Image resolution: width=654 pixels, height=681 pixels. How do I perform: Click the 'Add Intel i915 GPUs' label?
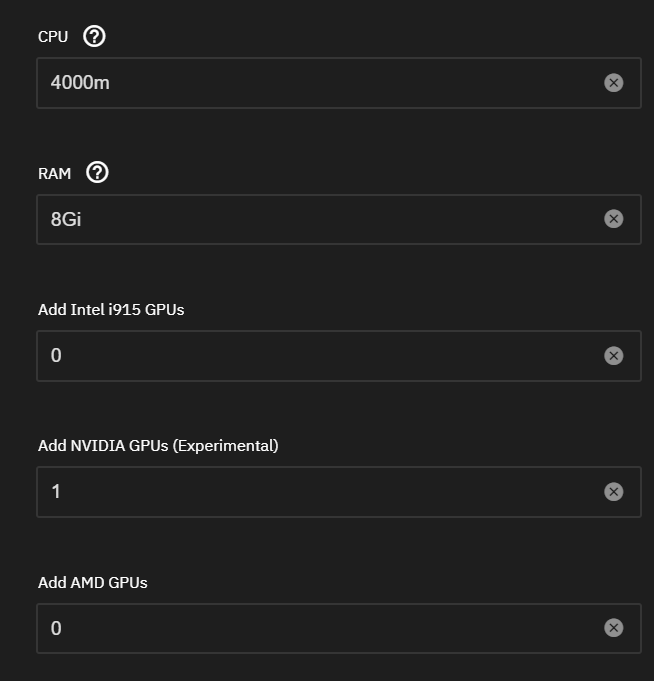(111, 310)
